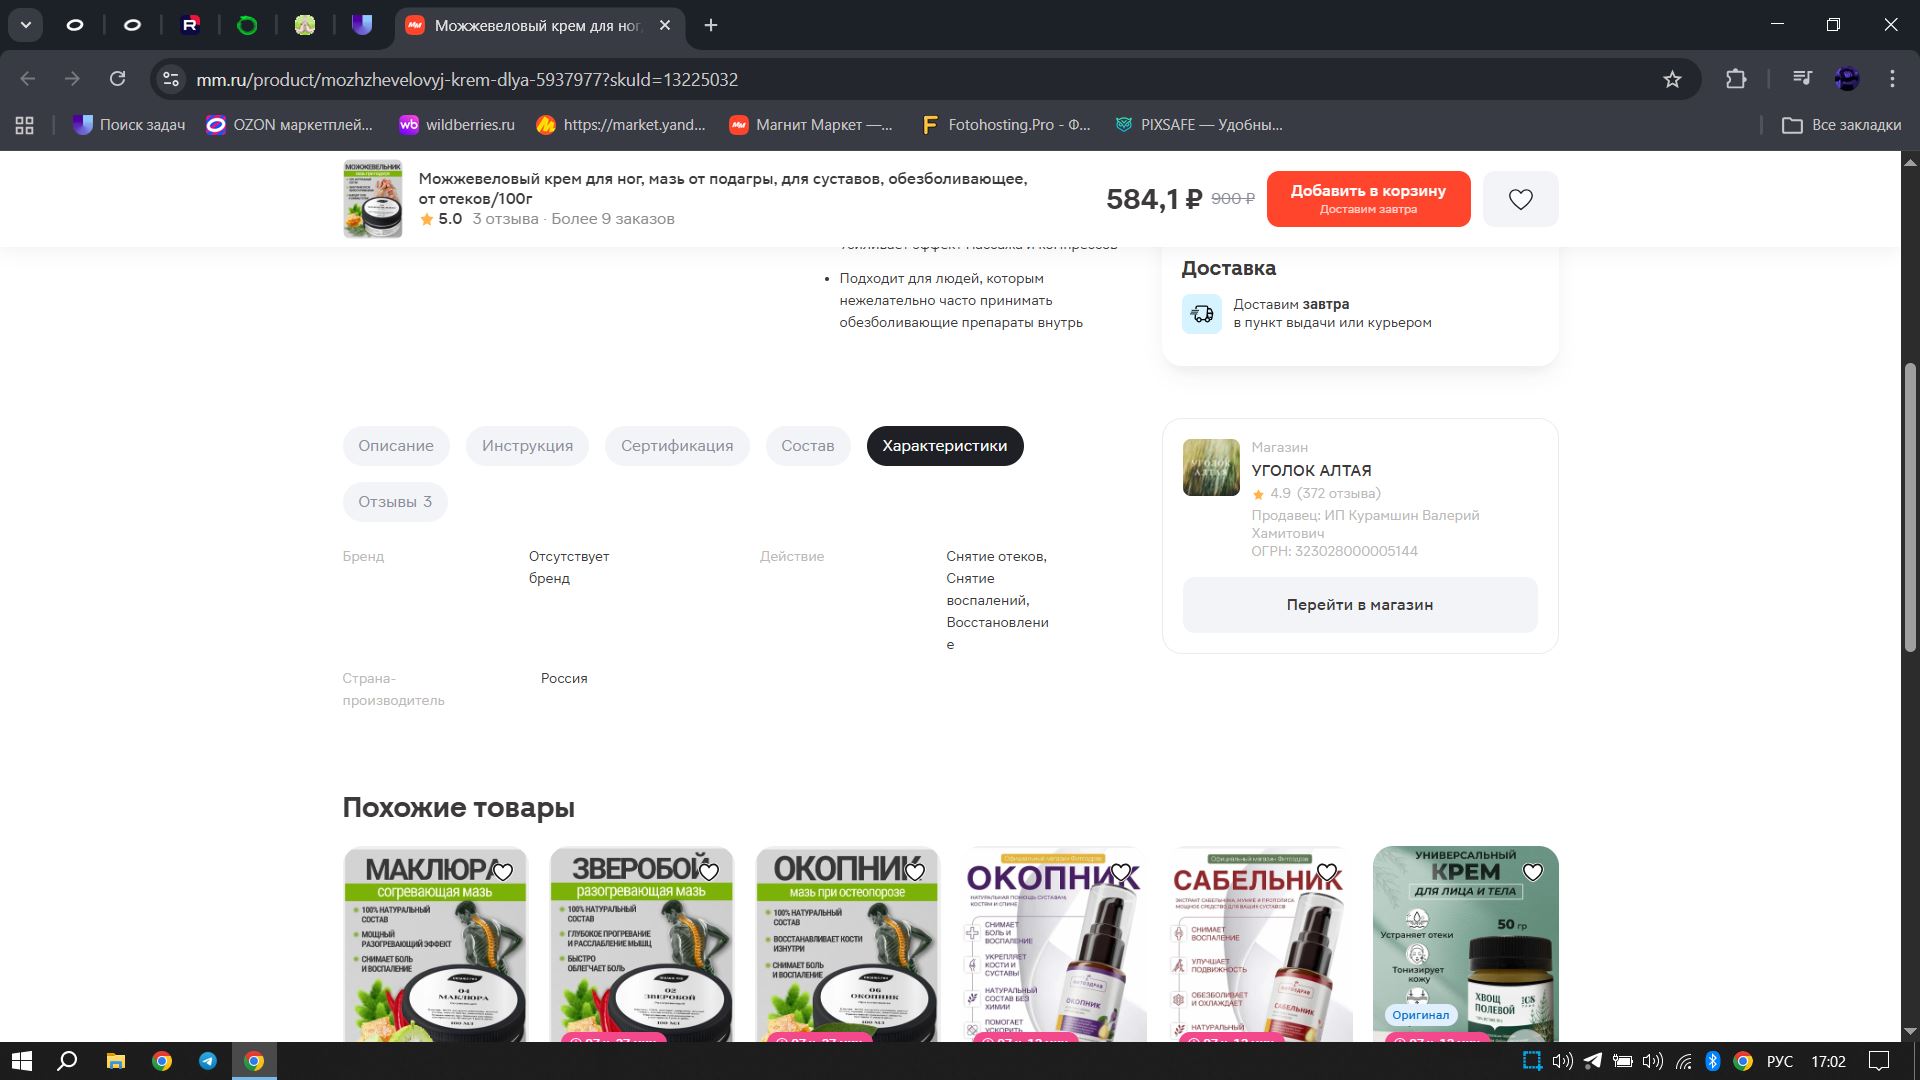
Task: Bookmark this page with the star icon
Action: click(x=1672, y=79)
